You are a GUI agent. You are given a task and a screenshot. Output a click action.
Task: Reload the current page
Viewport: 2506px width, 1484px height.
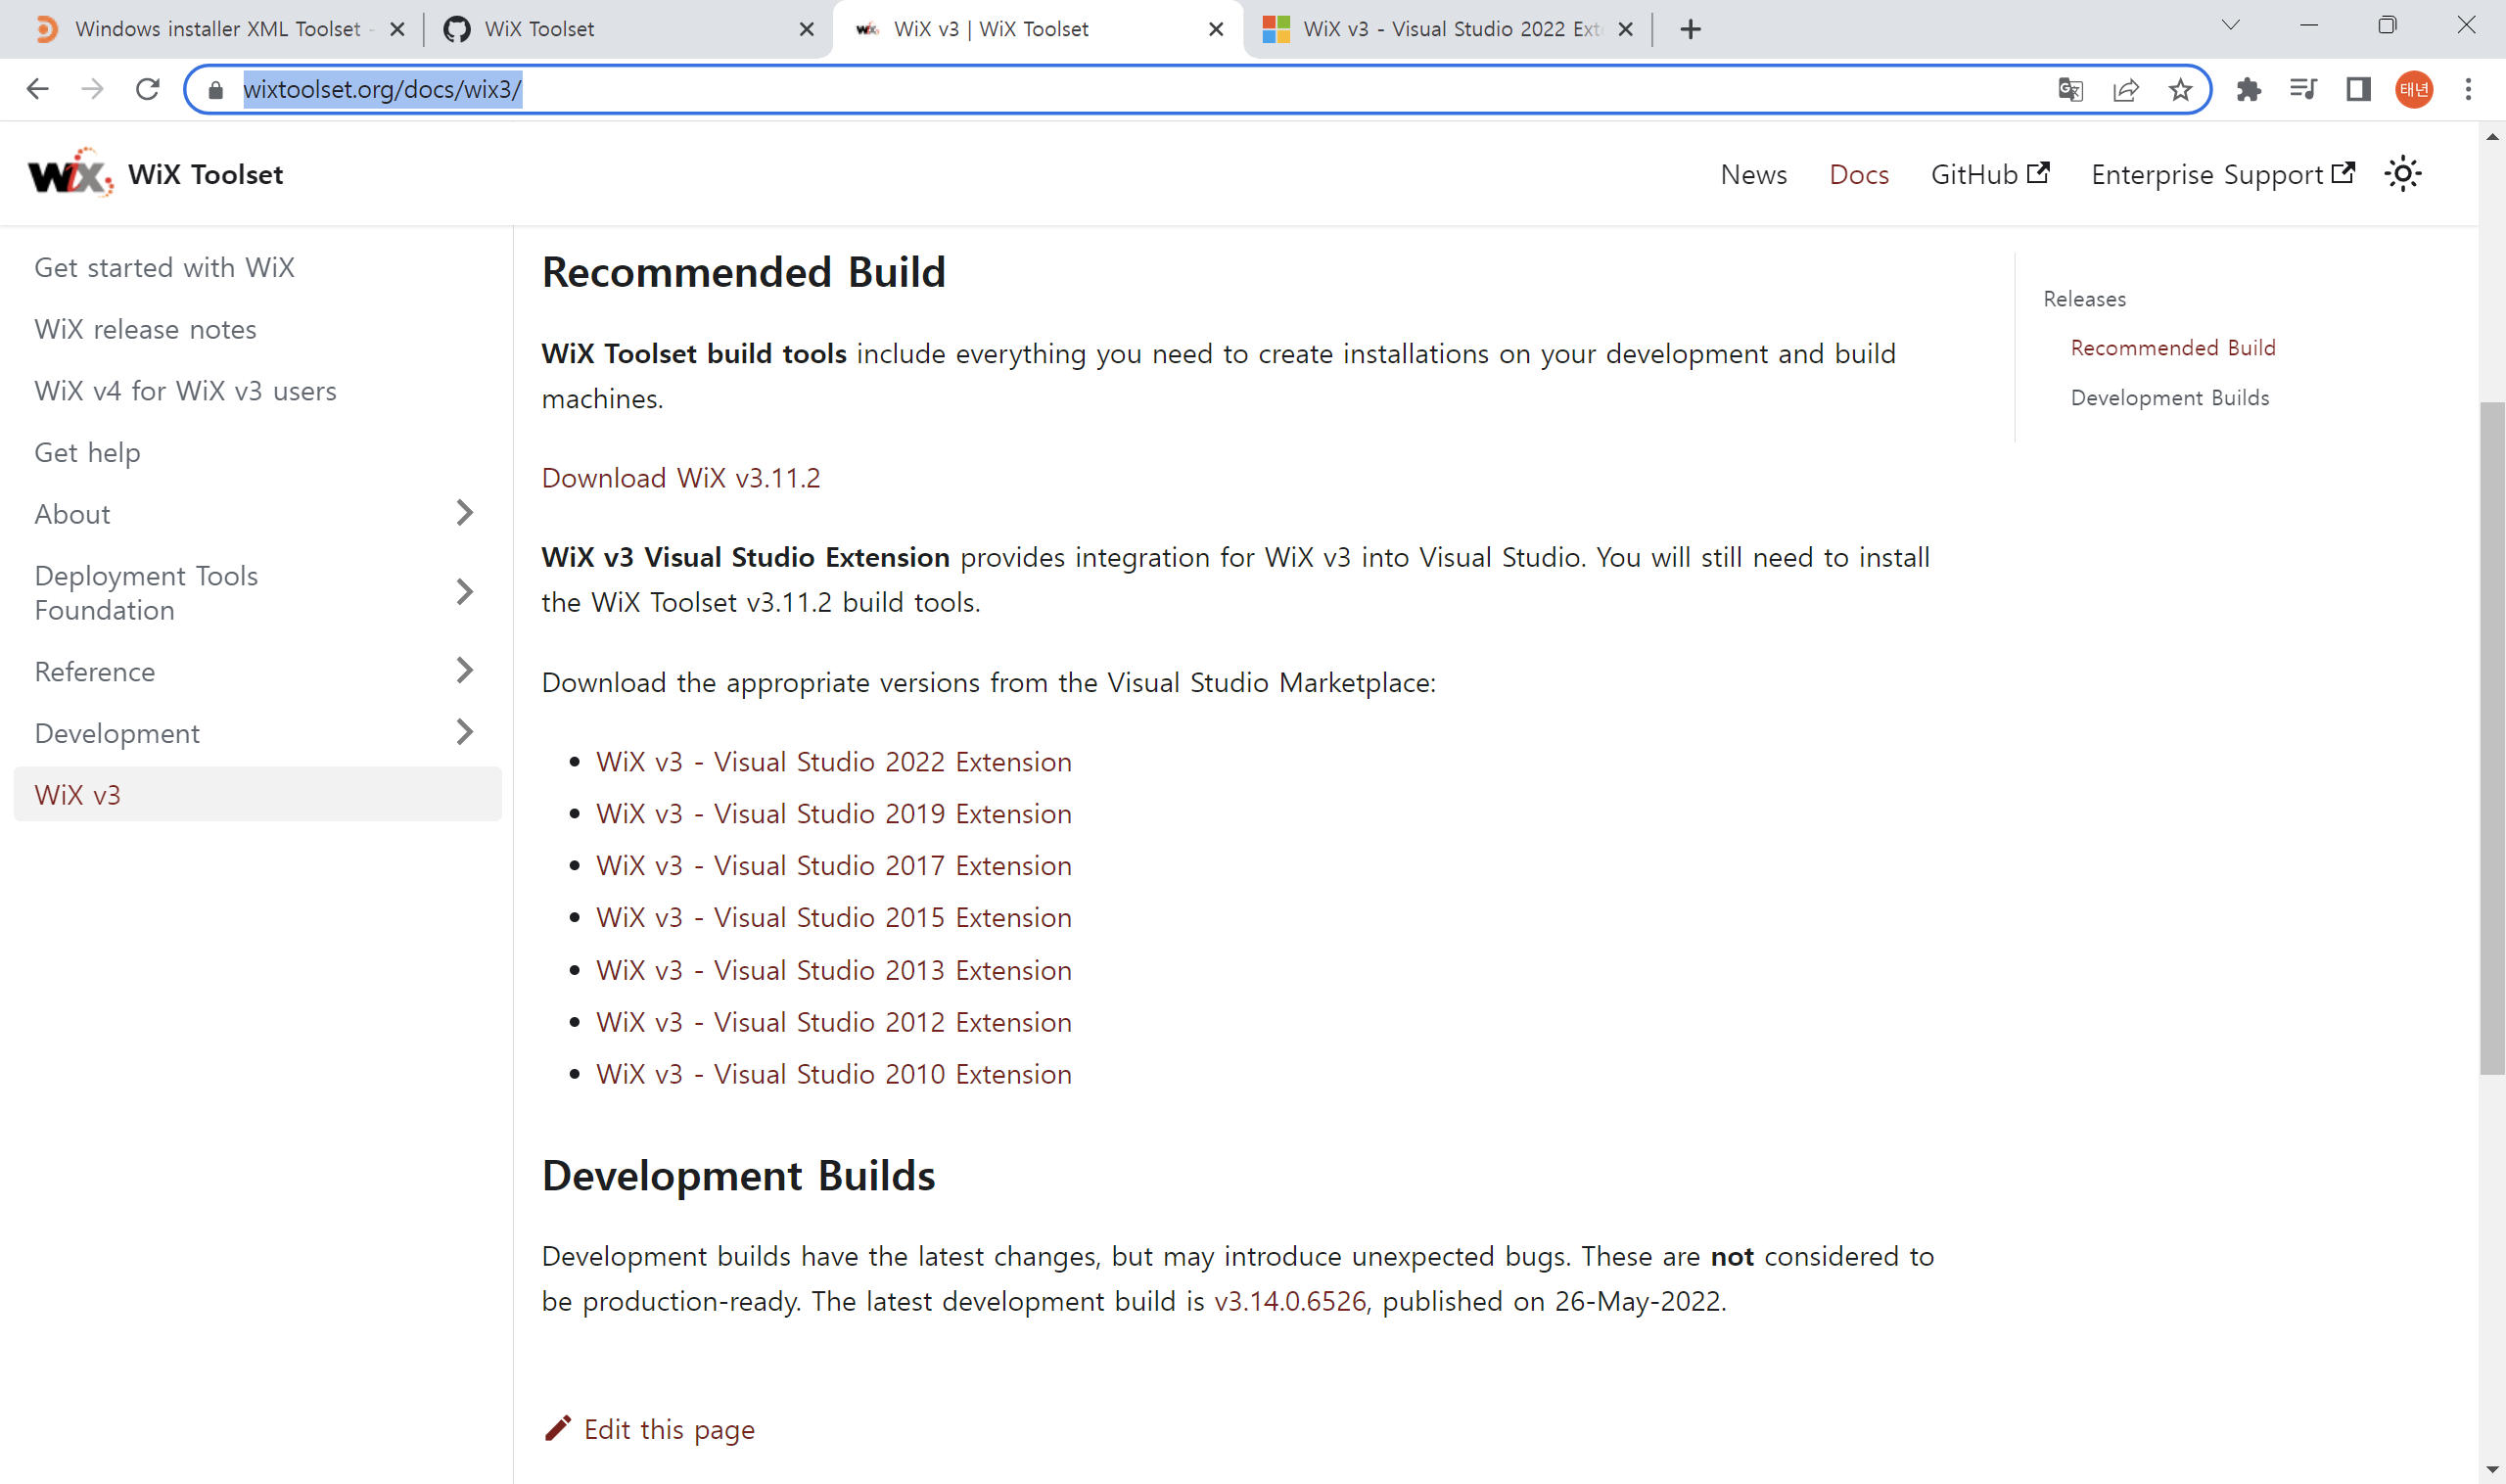(148, 89)
